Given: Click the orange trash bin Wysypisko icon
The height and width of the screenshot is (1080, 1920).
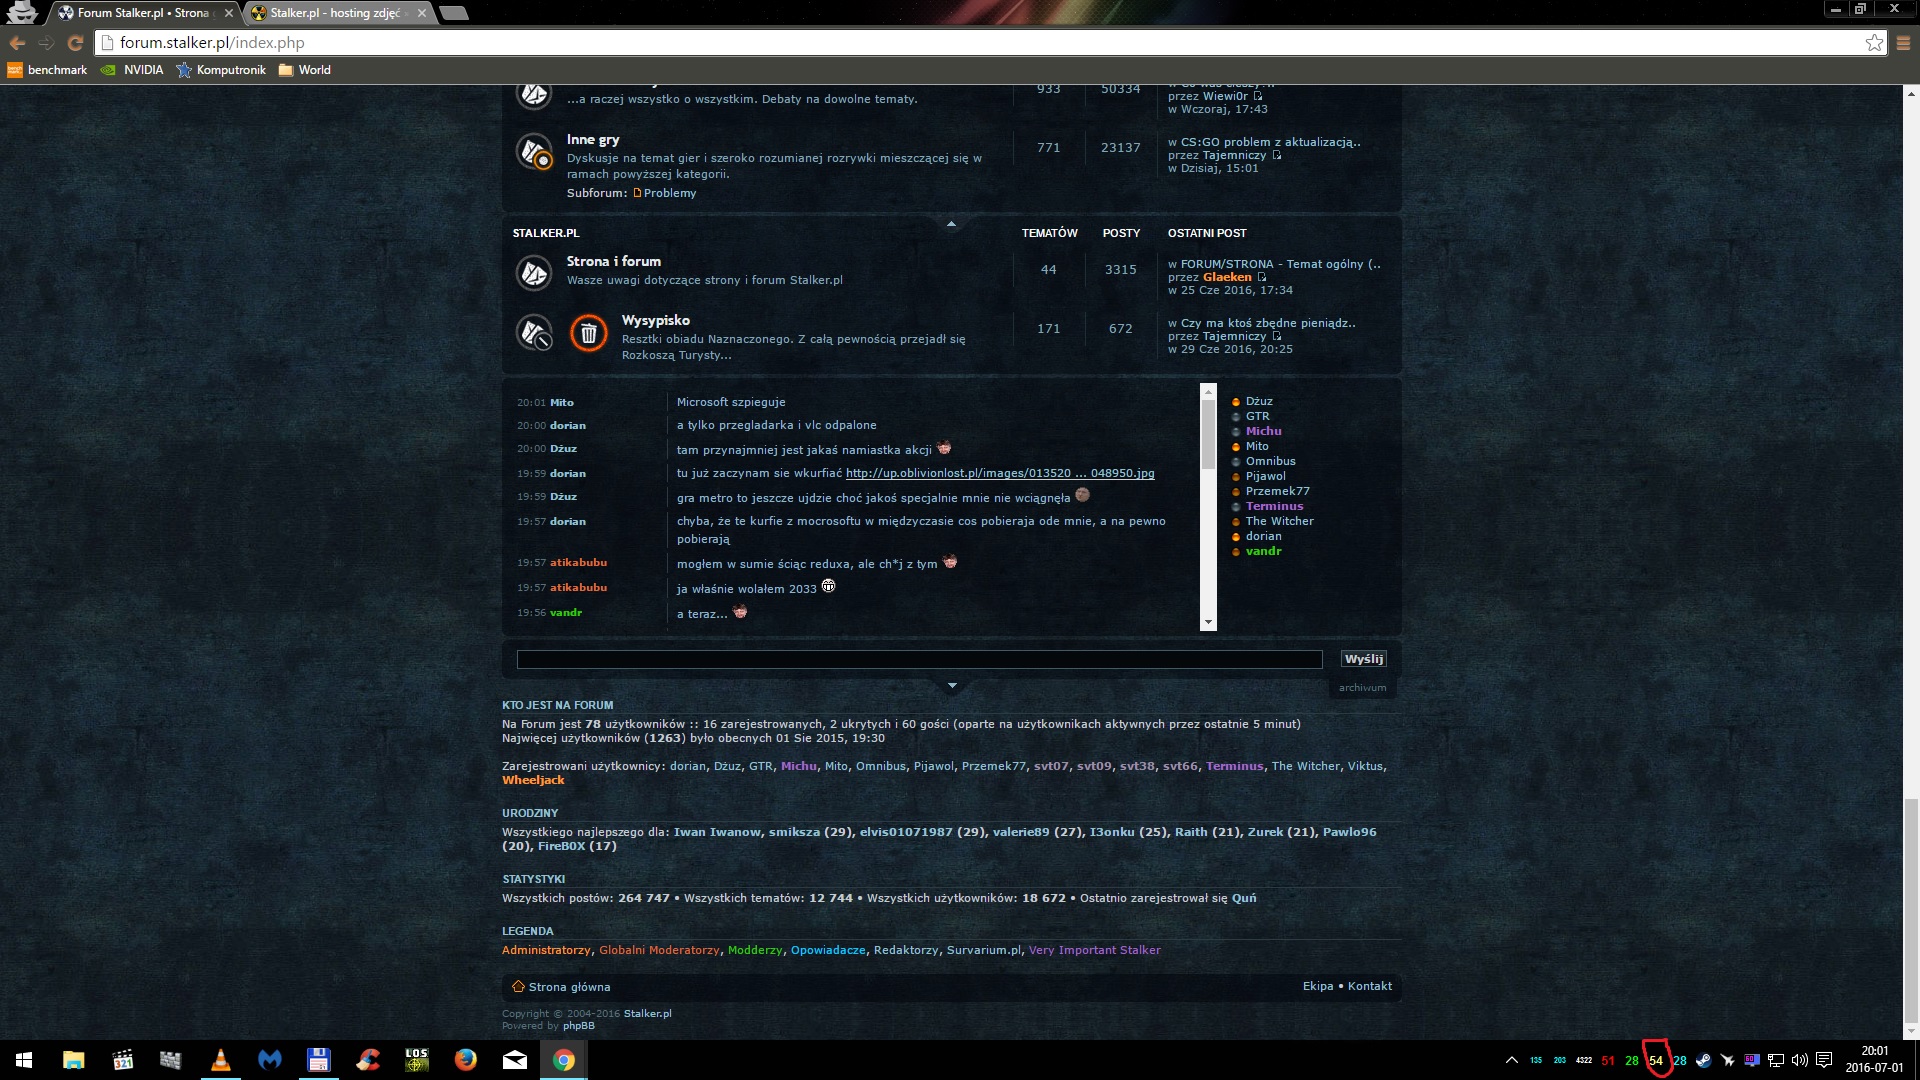Looking at the screenshot, I should (x=589, y=333).
